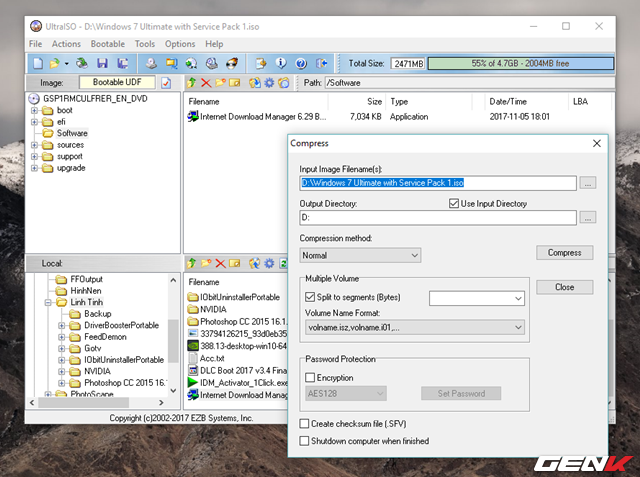Image resolution: width=640 pixels, height=477 pixels.
Task: Click the Path field showing /Software
Action: [x=469, y=83]
